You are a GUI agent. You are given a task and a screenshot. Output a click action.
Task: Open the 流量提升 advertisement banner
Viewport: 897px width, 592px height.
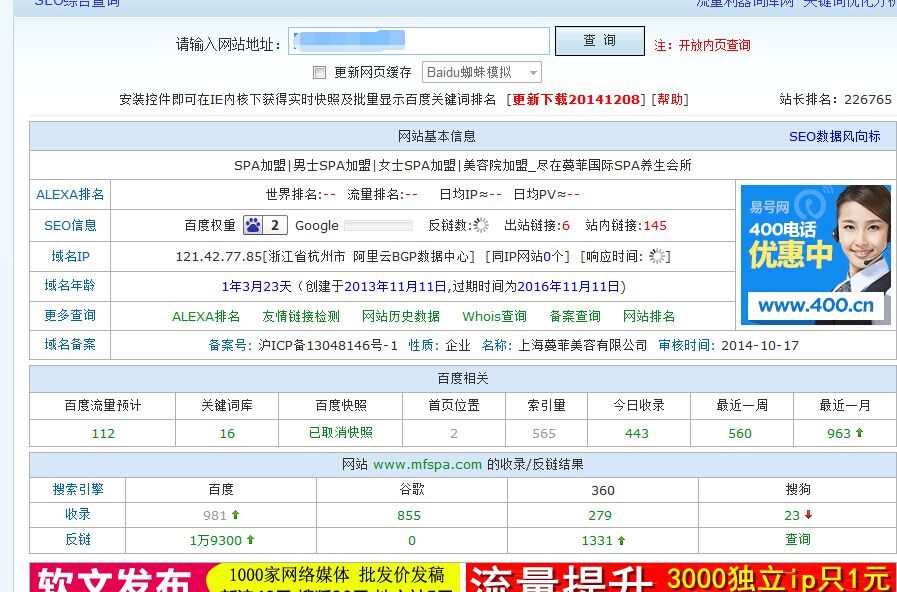(x=681, y=577)
